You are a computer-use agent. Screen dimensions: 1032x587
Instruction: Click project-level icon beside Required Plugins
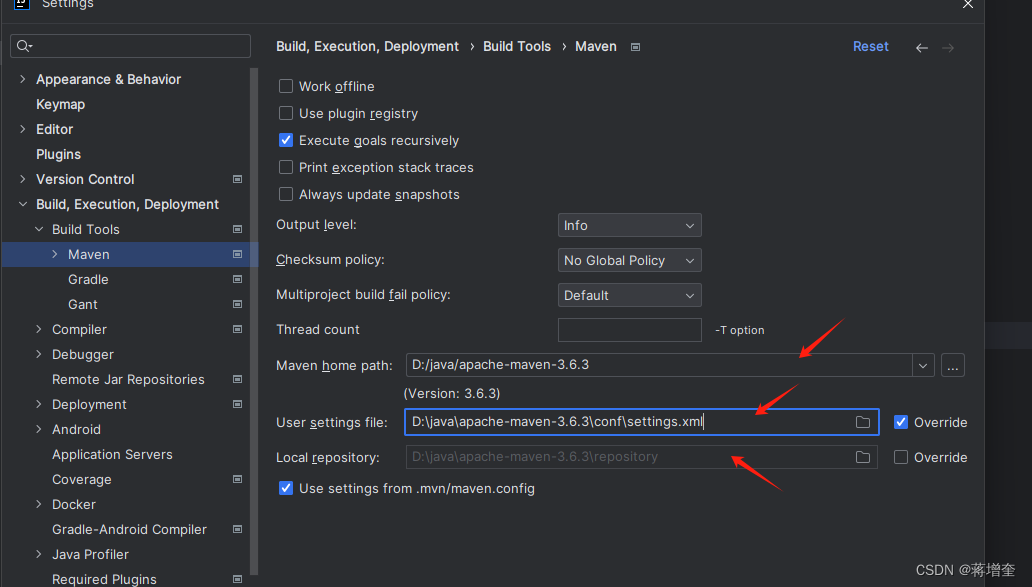tap(238, 579)
